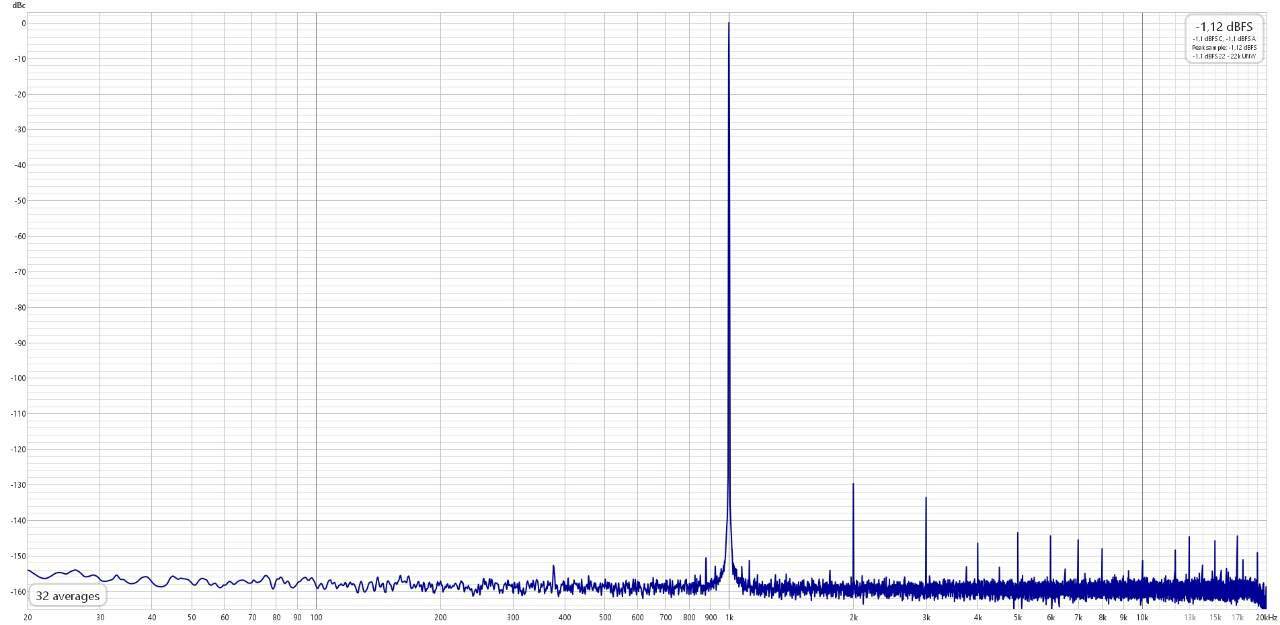Click the "20kHz" frequency axis label
Viewport: 1280px width, 625px height.
click(x=1266, y=617)
